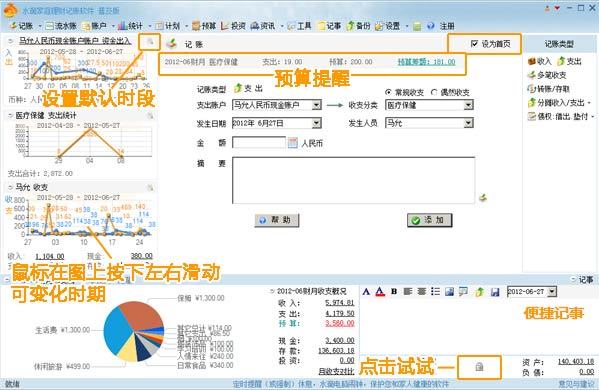Open the 设置 settings toolbar item
The image size is (599, 390).
coord(388,26)
